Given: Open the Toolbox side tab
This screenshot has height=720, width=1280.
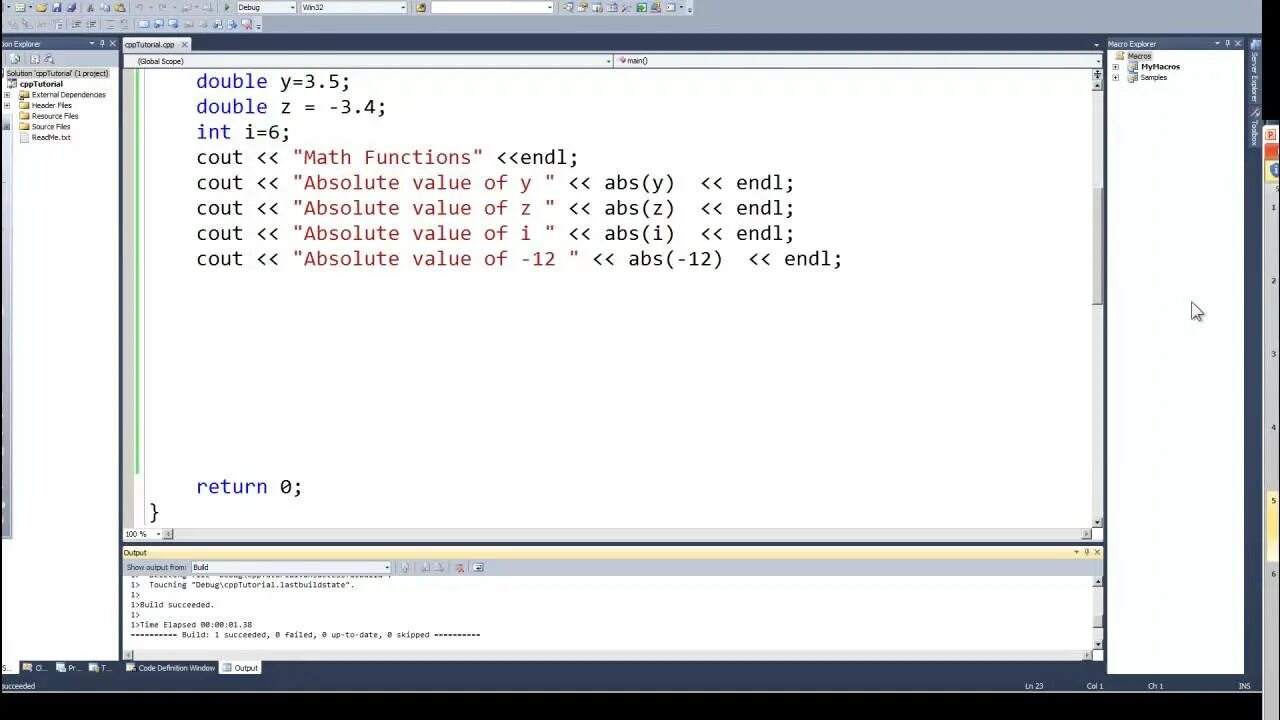Looking at the screenshot, I should tap(1253, 125).
